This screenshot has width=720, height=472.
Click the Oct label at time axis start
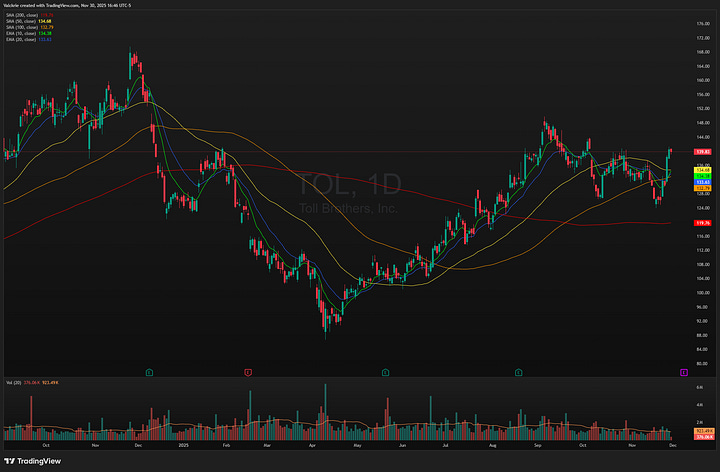pyautogui.click(x=45, y=445)
